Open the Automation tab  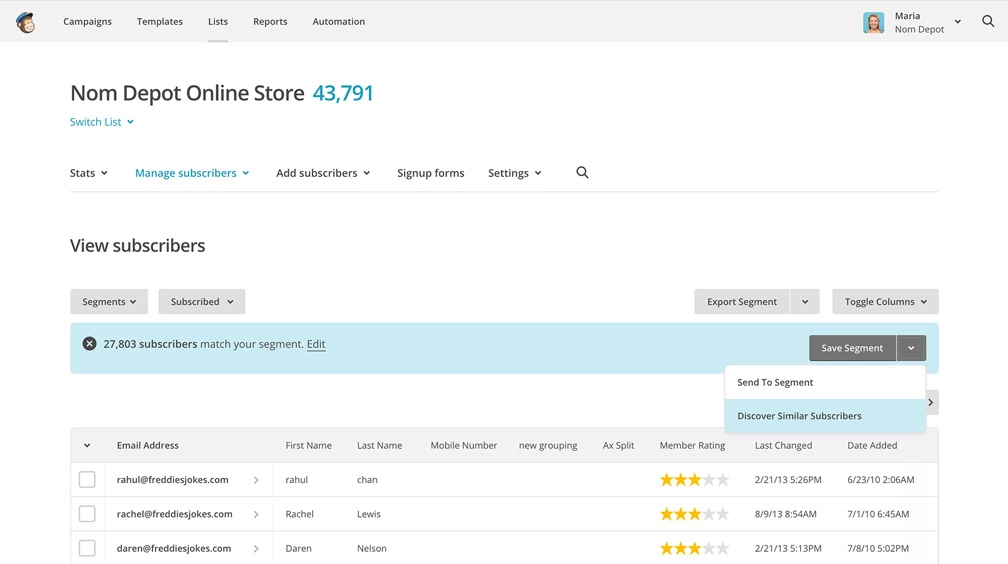click(x=339, y=21)
